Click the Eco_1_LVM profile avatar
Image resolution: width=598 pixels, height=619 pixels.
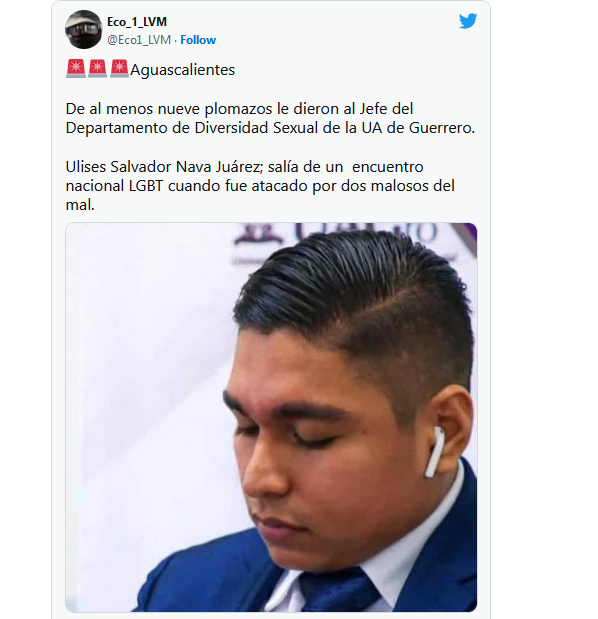83,30
